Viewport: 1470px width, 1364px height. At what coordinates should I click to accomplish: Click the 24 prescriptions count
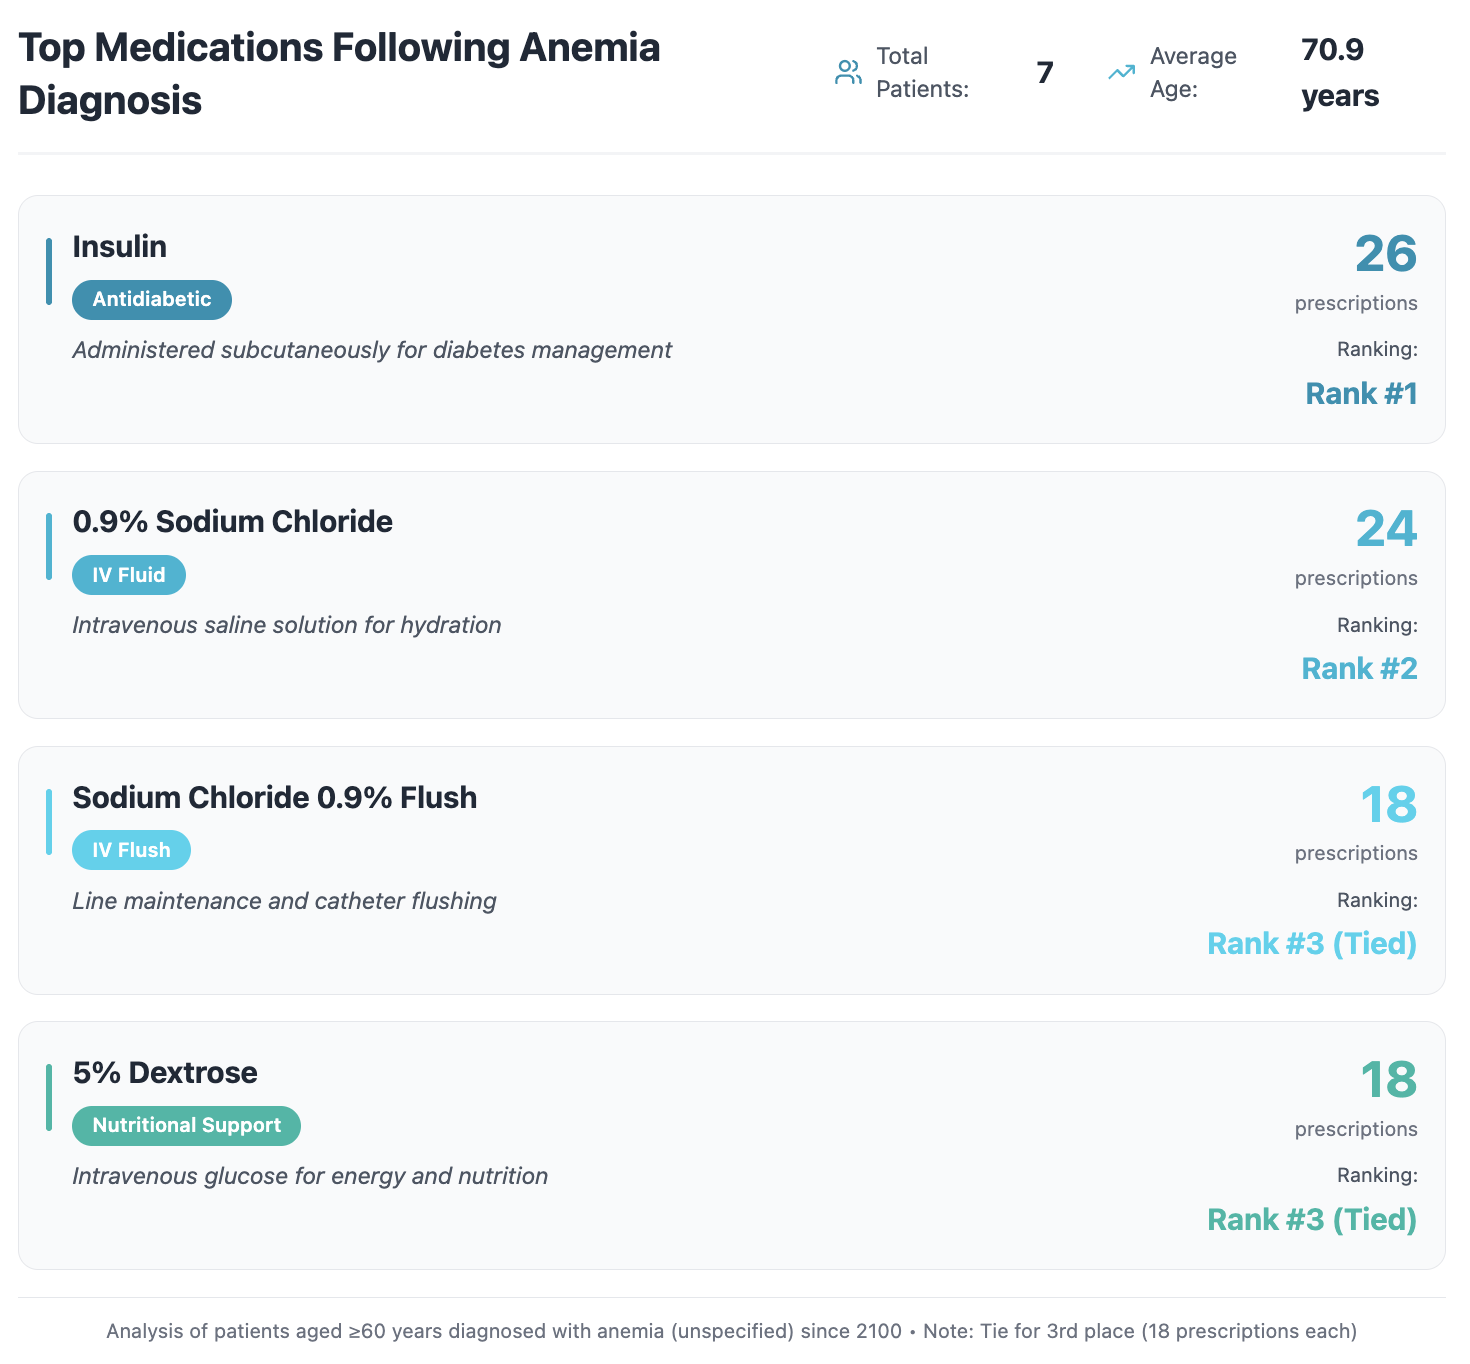click(x=1385, y=528)
